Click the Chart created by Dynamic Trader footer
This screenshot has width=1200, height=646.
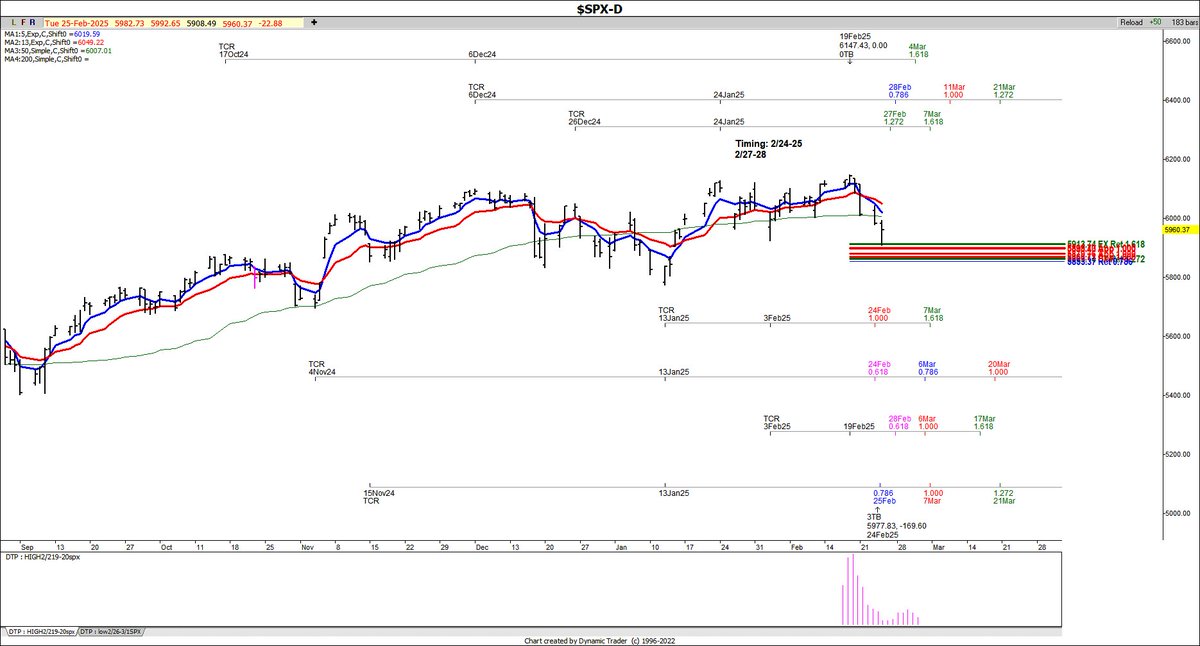click(x=600, y=641)
